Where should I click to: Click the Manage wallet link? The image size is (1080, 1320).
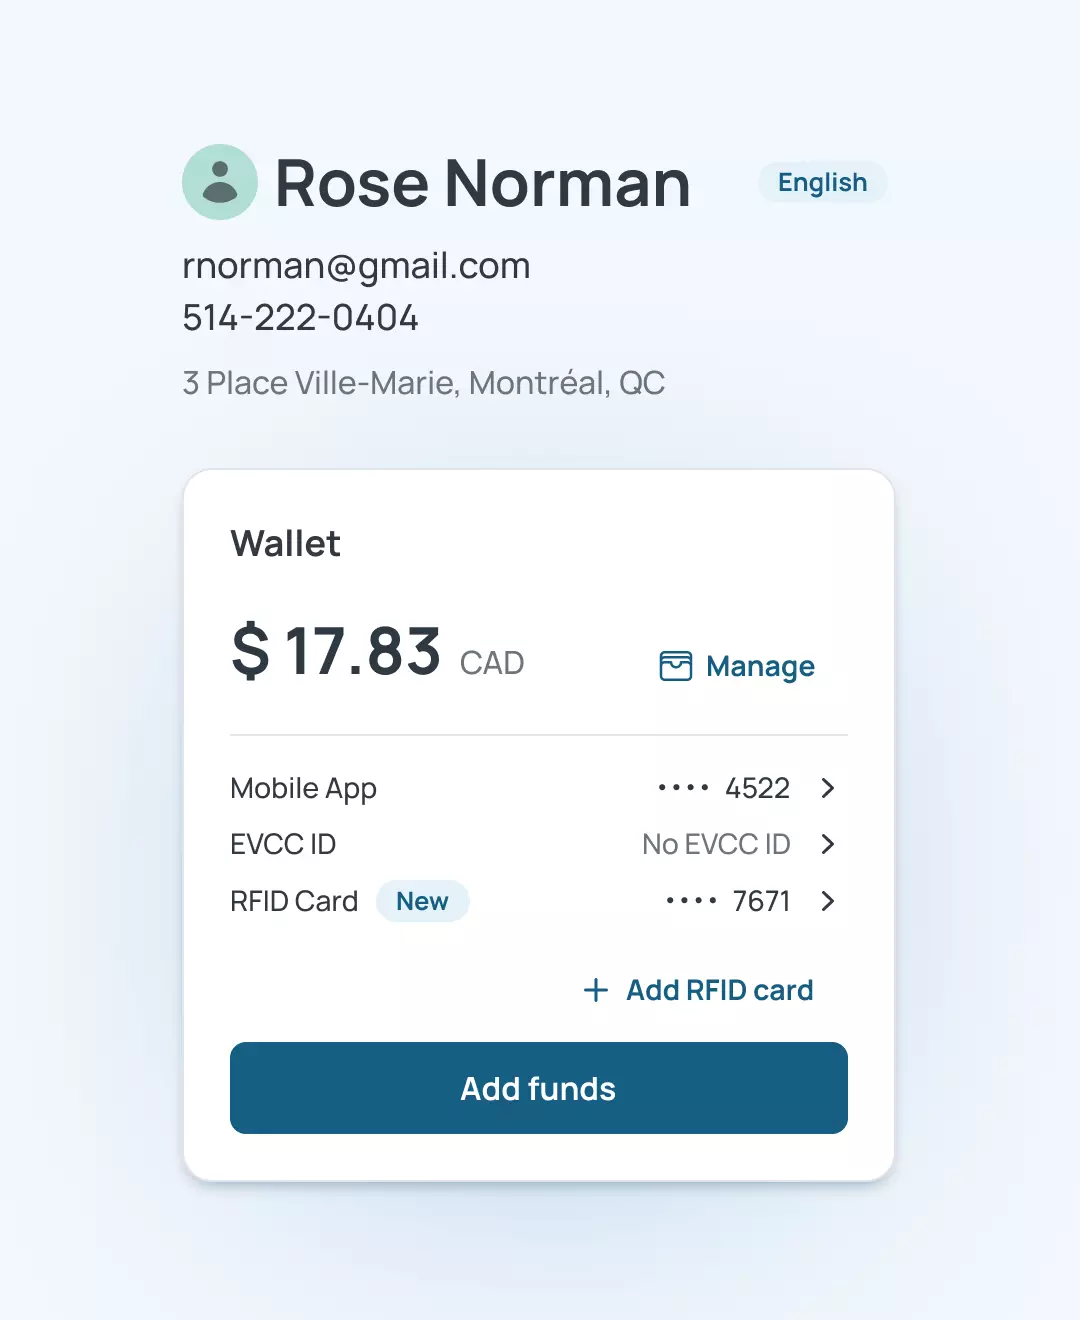(x=760, y=667)
